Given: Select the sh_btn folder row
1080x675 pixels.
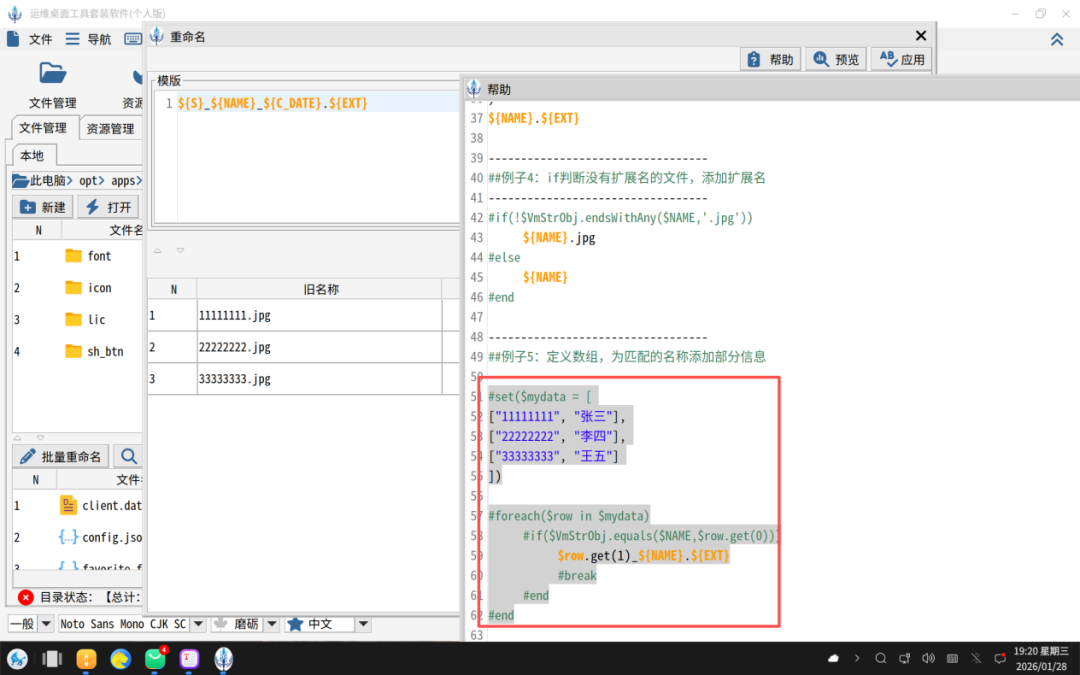Looking at the screenshot, I should (x=104, y=351).
